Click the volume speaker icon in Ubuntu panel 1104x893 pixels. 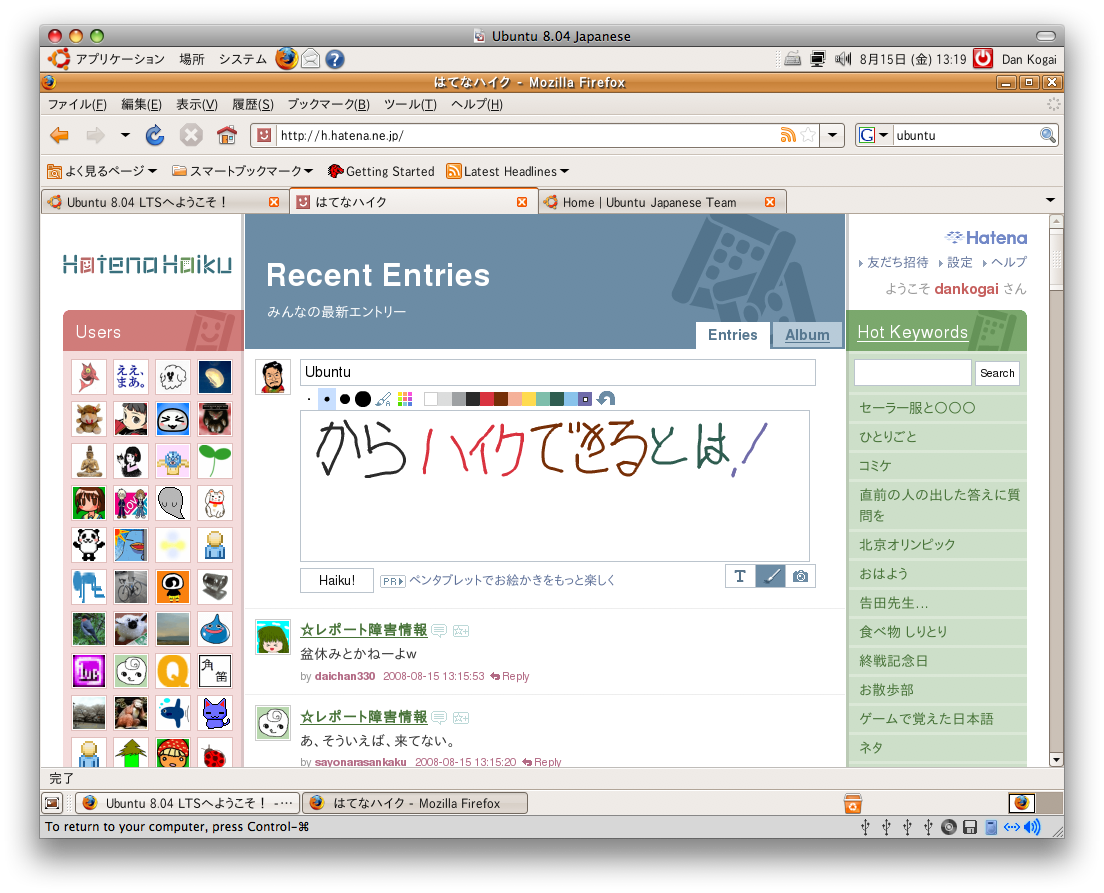[x=843, y=59]
